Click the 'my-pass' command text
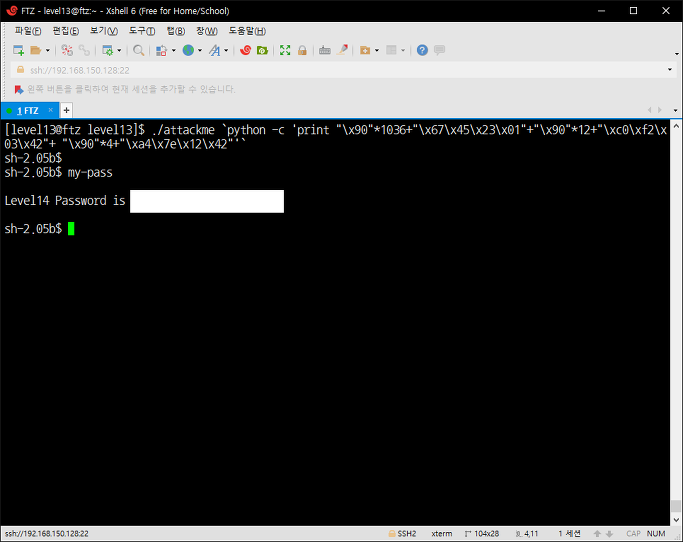Image resolution: width=683 pixels, height=542 pixels. point(90,173)
